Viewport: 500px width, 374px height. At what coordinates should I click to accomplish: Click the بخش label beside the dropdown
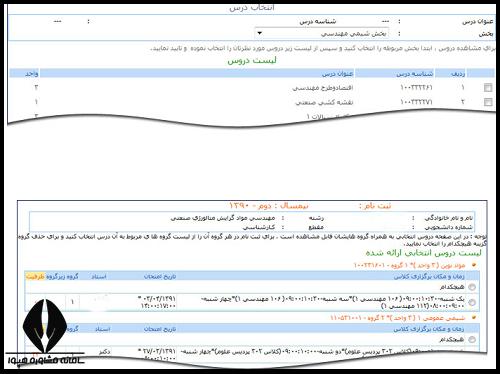pyautogui.click(x=486, y=34)
